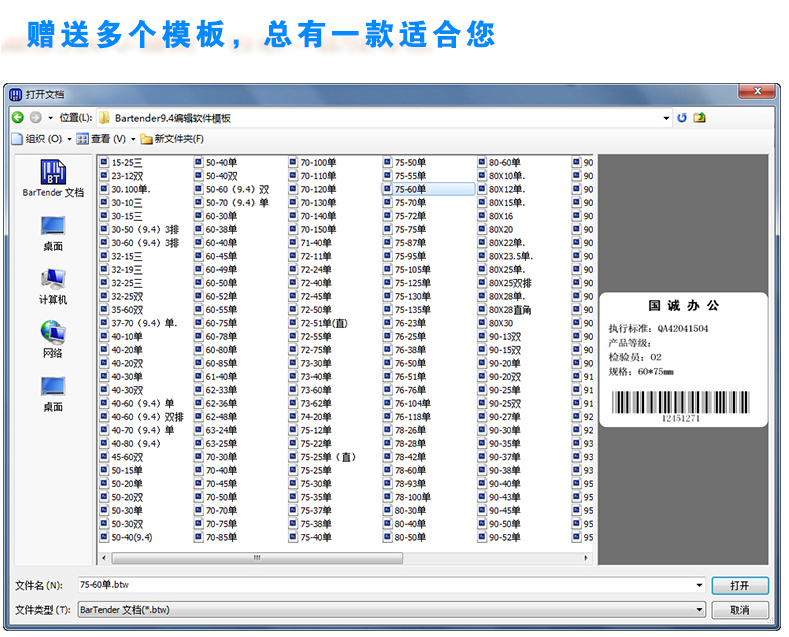Select the lower 桌面 sidebar shortcut

(x=53, y=393)
